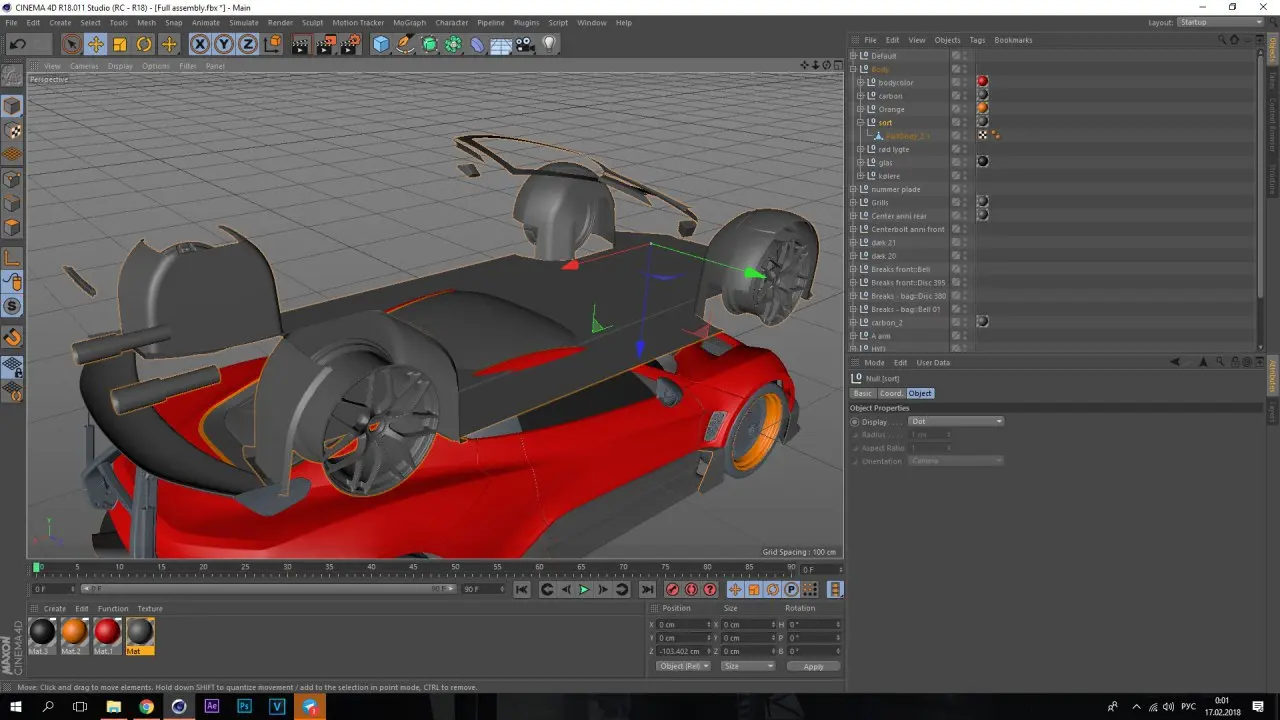Expand the nummer plade object
This screenshot has width=1280, height=720.
pyautogui.click(x=854, y=189)
